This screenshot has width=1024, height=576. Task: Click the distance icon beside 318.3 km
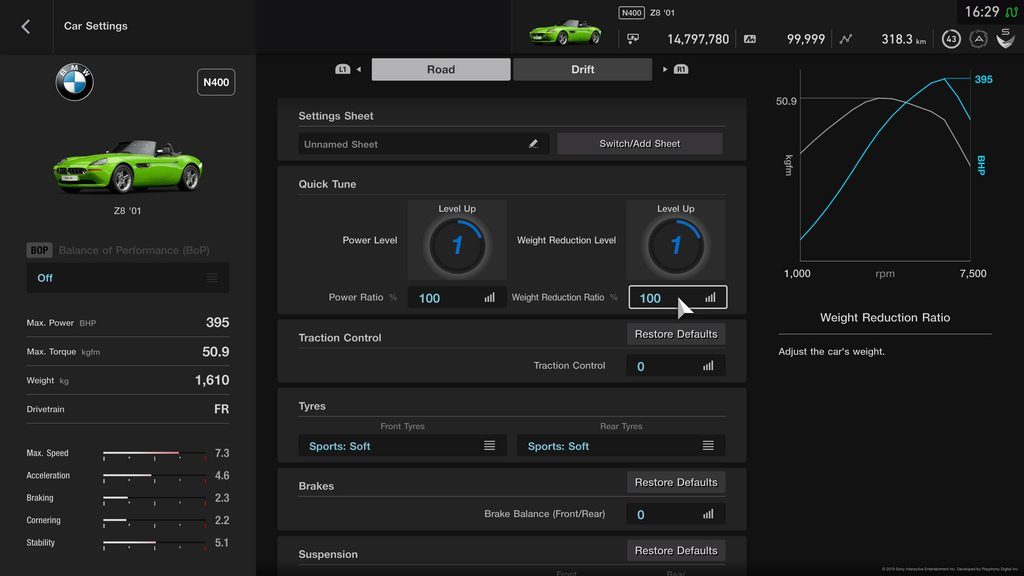846,39
